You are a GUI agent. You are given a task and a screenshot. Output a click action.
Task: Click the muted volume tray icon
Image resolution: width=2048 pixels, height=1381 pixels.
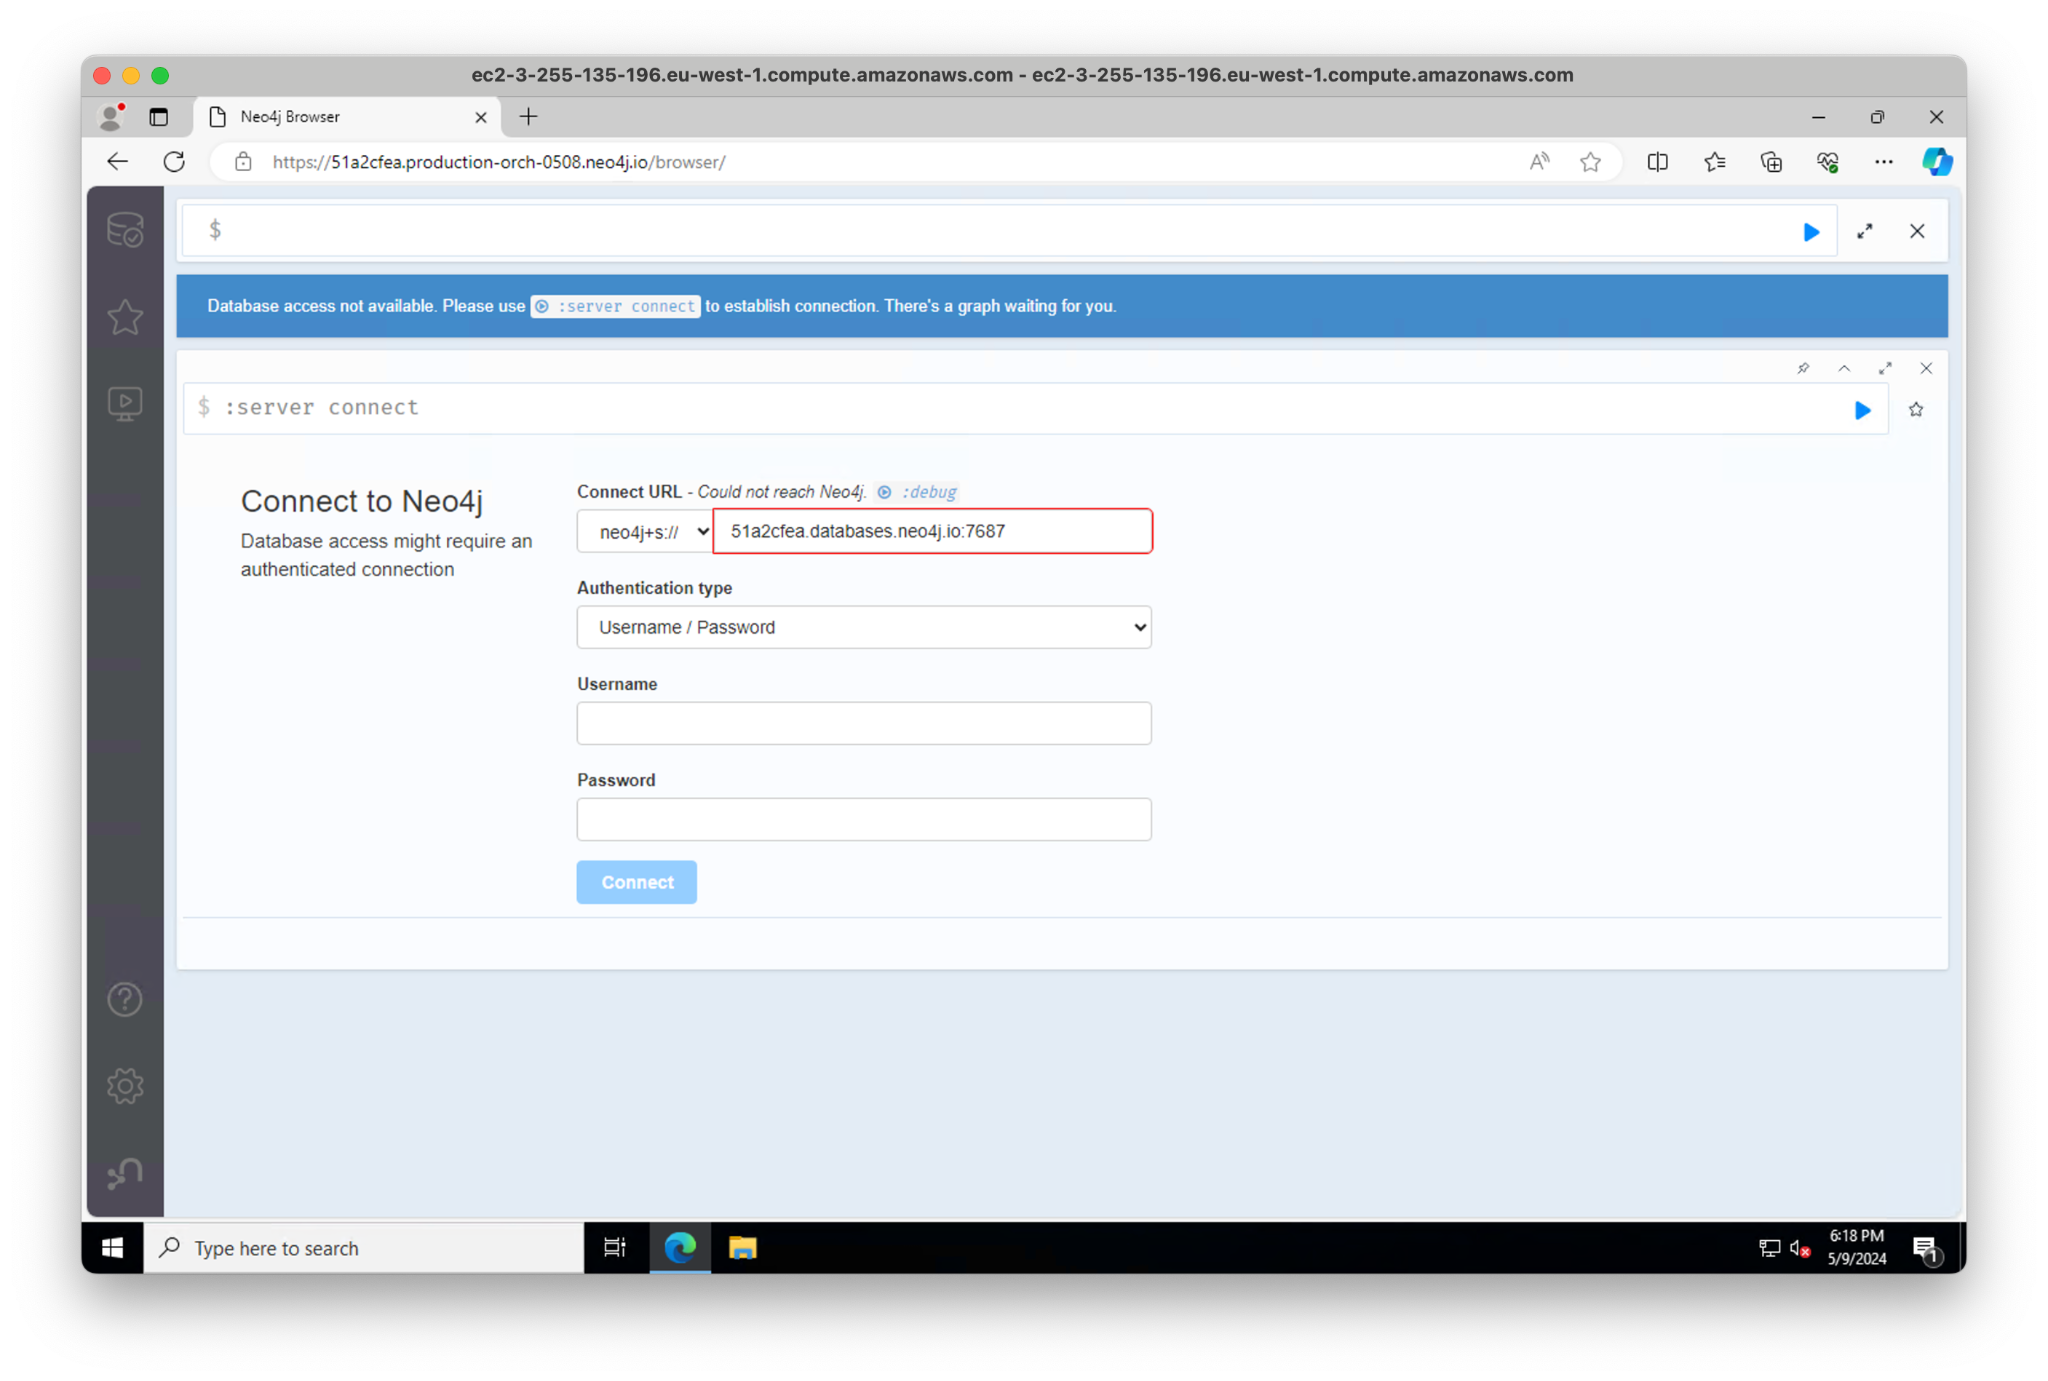(x=1800, y=1248)
